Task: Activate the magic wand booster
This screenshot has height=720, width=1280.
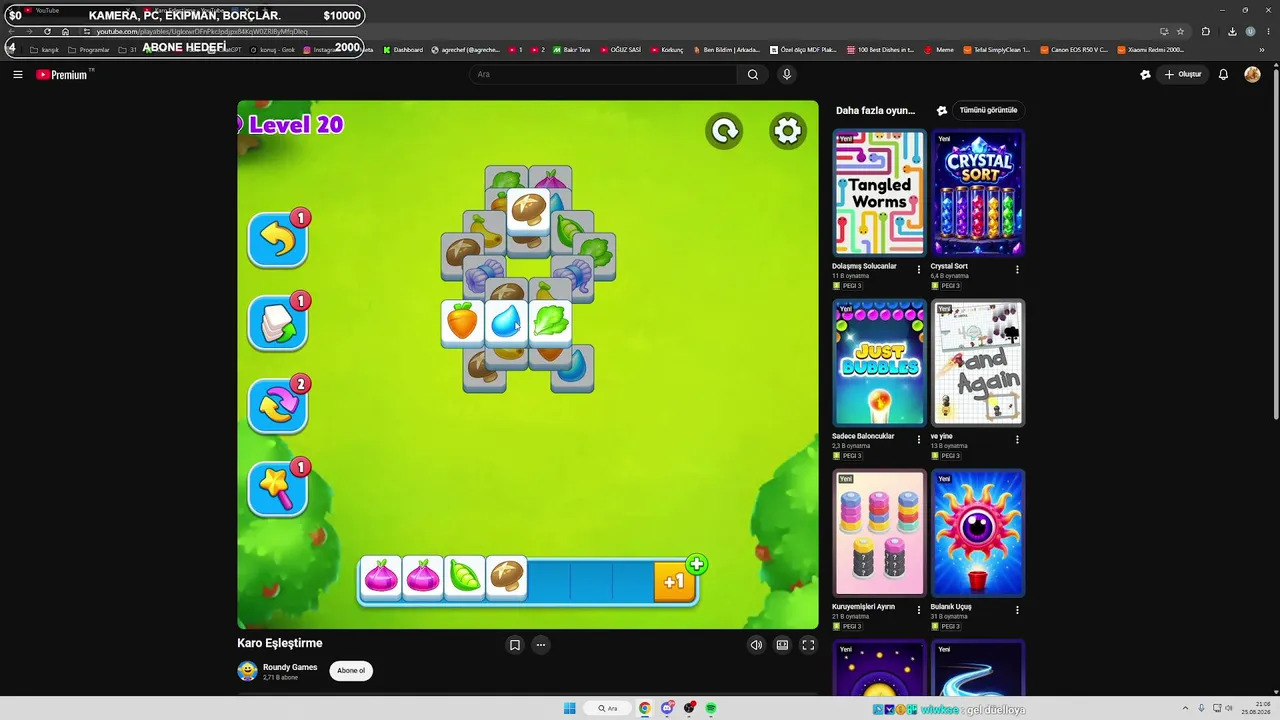Action: click(x=278, y=488)
